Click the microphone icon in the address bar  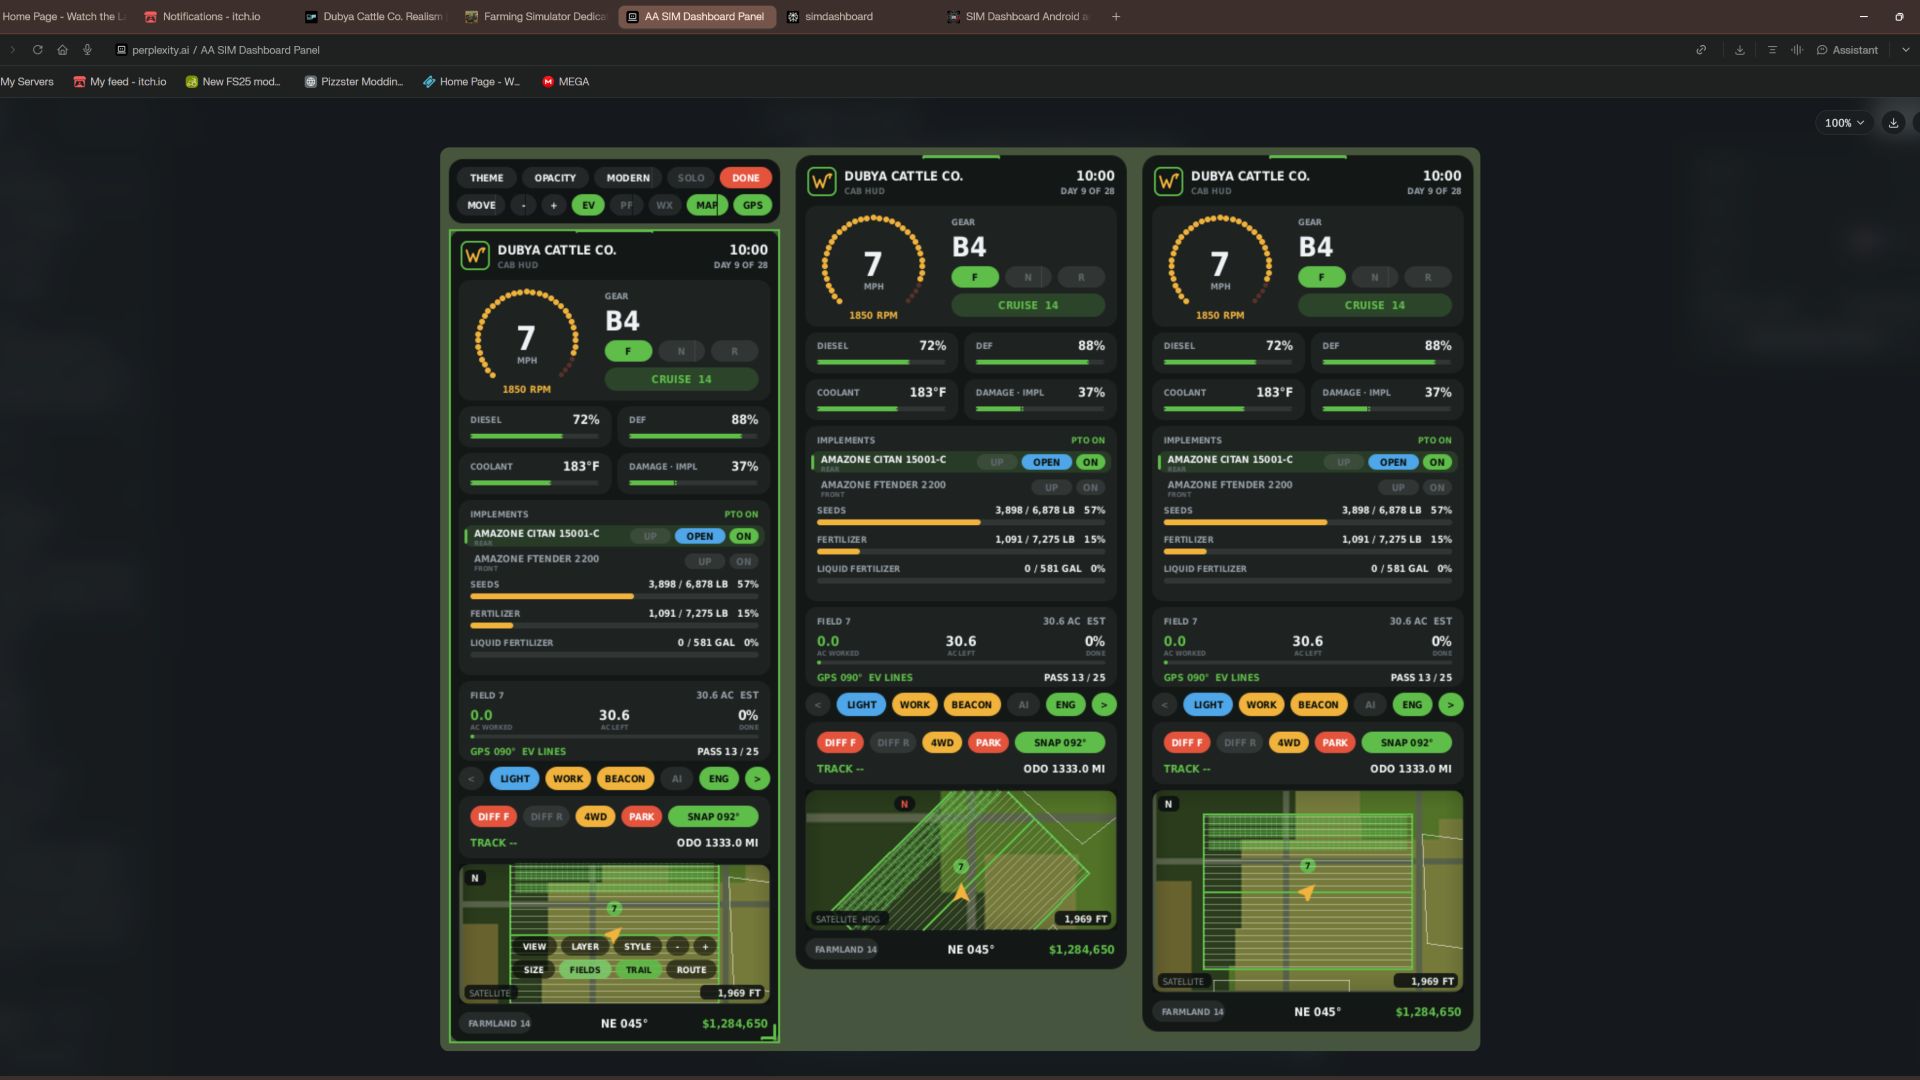[x=87, y=50]
